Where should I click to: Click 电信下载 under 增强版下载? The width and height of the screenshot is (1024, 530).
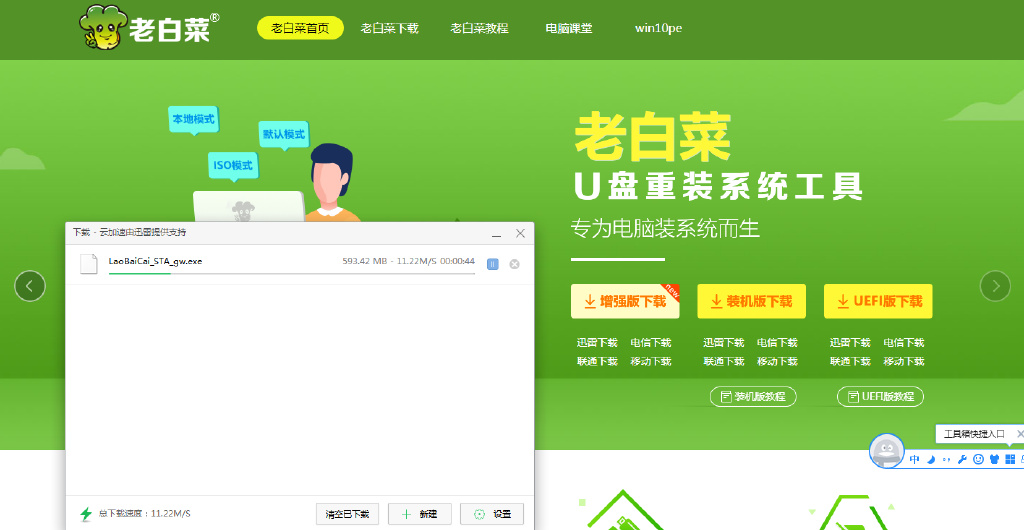(651, 343)
